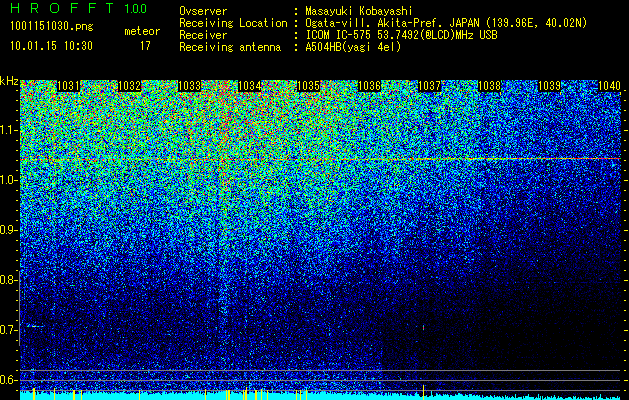Click the 1037 time label
This screenshot has height=400, width=629.
pos(429,86)
